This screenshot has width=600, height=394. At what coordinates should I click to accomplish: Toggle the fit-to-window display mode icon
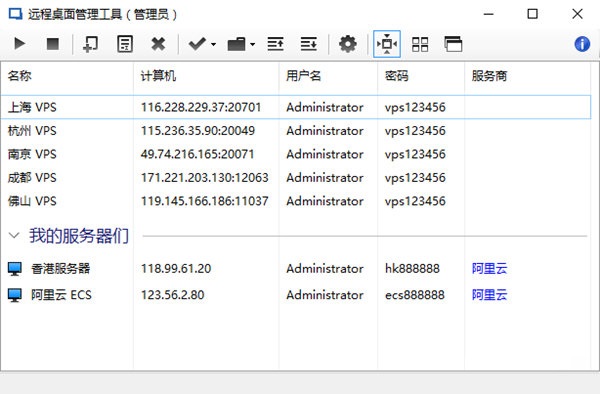click(387, 44)
